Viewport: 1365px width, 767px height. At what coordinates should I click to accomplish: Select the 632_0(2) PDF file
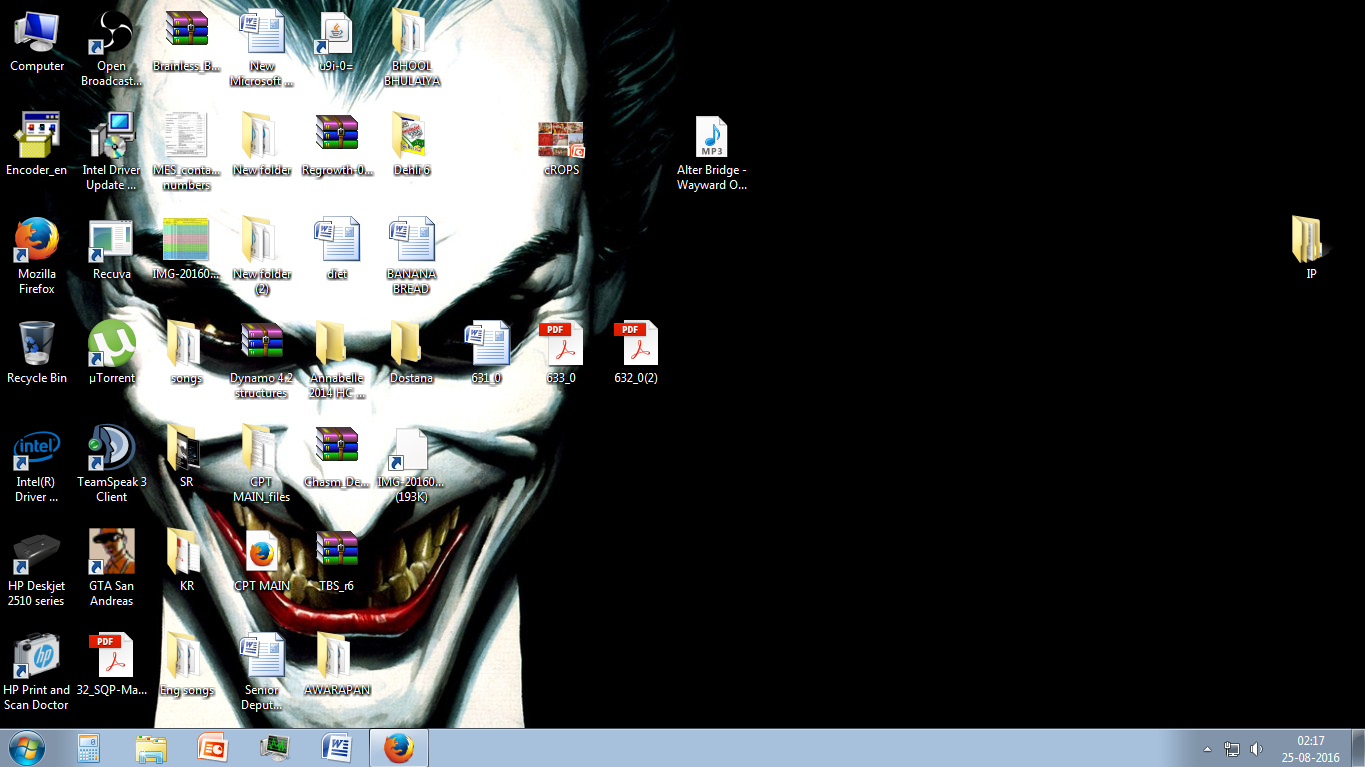(x=636, y=353)
